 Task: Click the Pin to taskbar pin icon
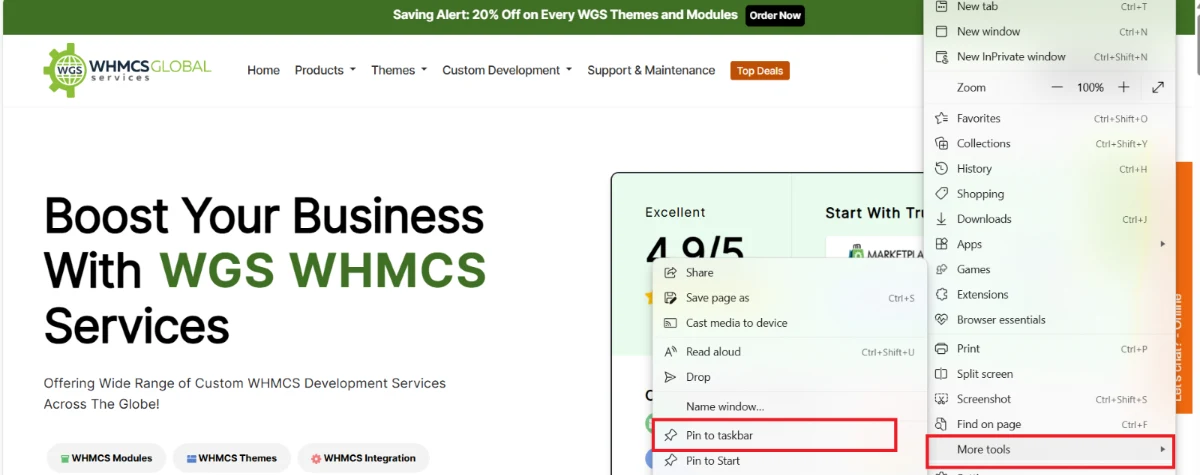pos(669,436)
